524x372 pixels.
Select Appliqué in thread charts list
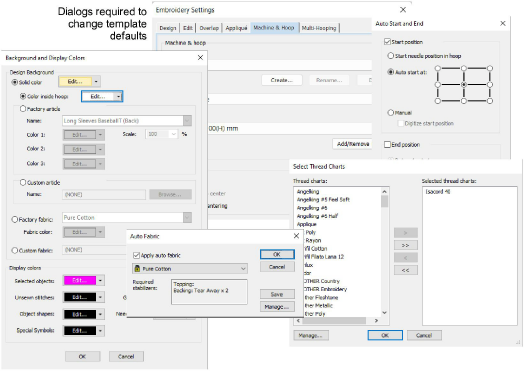pos(306,224)
